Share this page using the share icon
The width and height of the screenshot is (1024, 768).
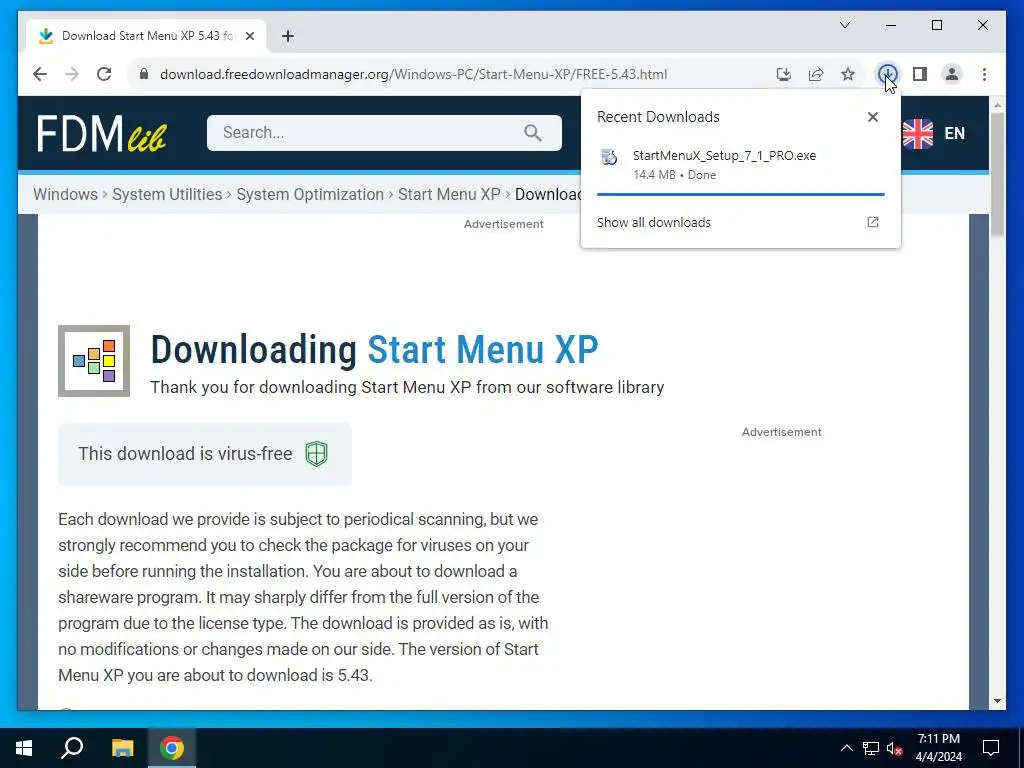tap(816, 74)
